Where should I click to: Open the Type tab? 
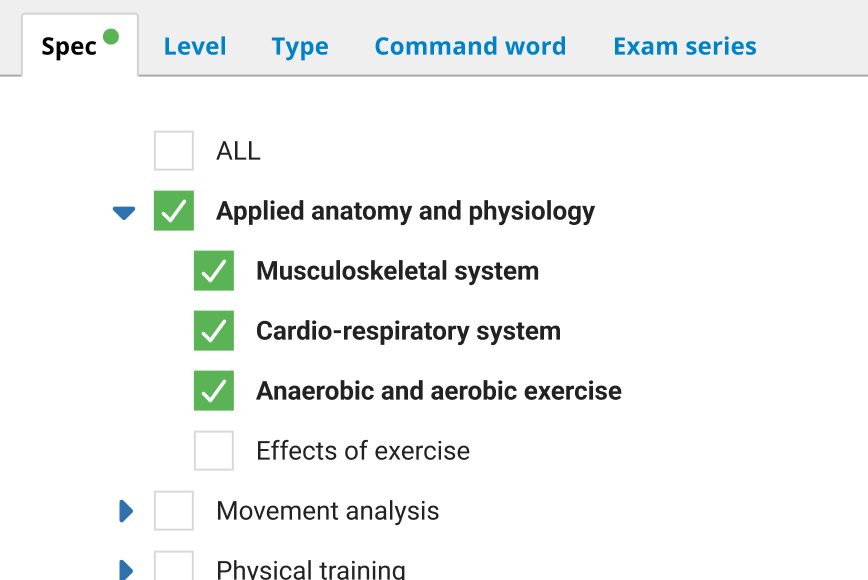pos(300,46)
